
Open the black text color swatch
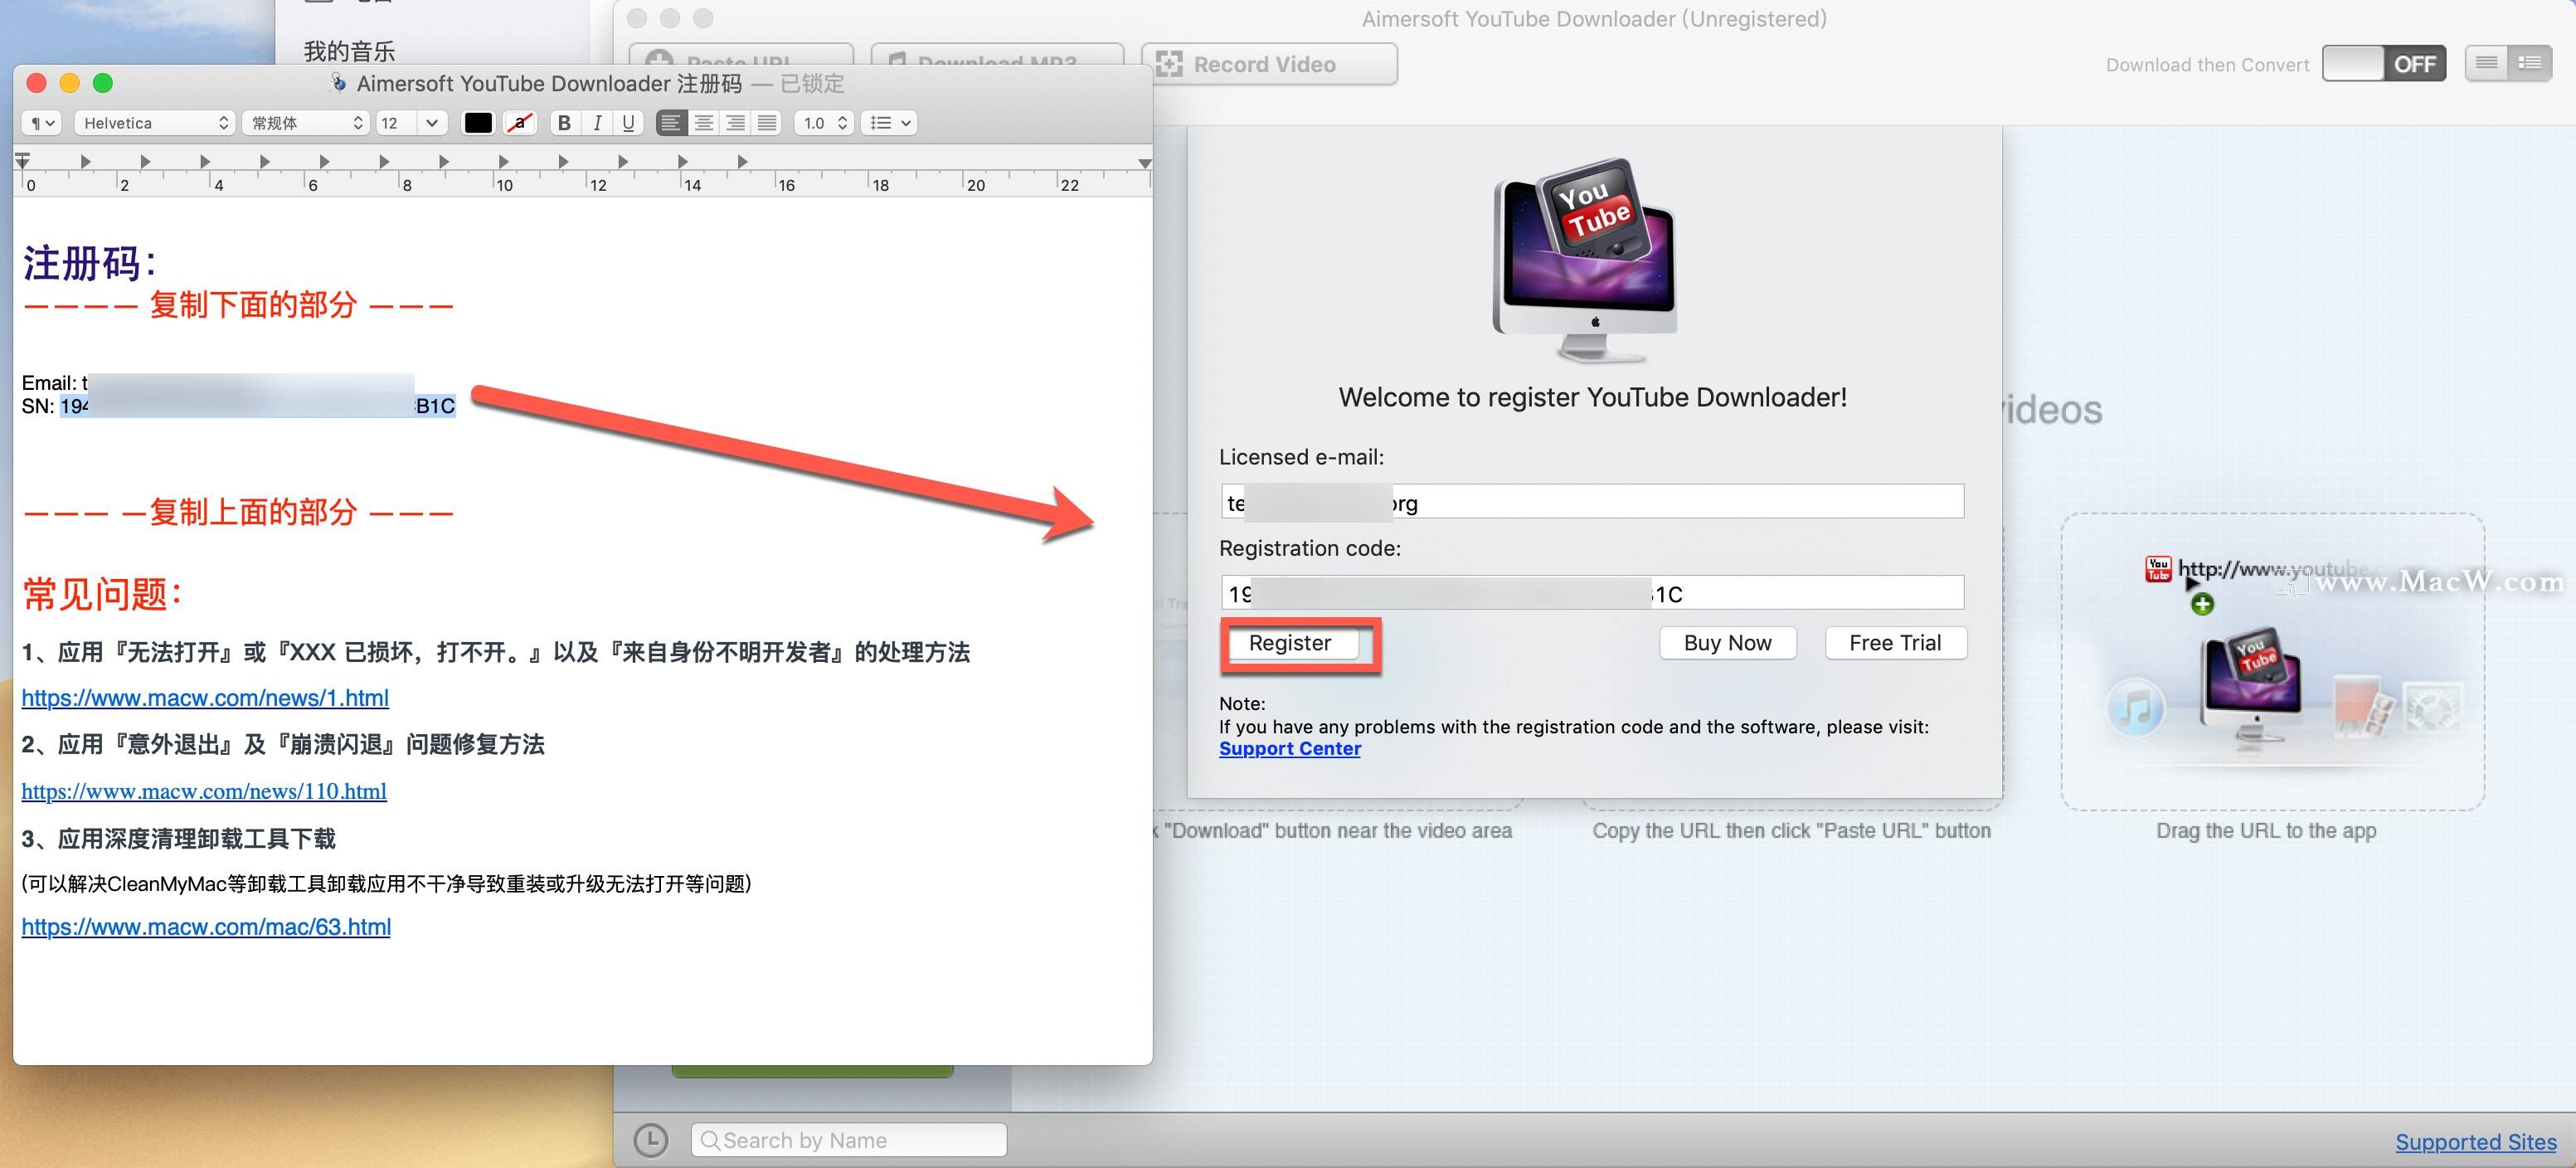(478, 123)
